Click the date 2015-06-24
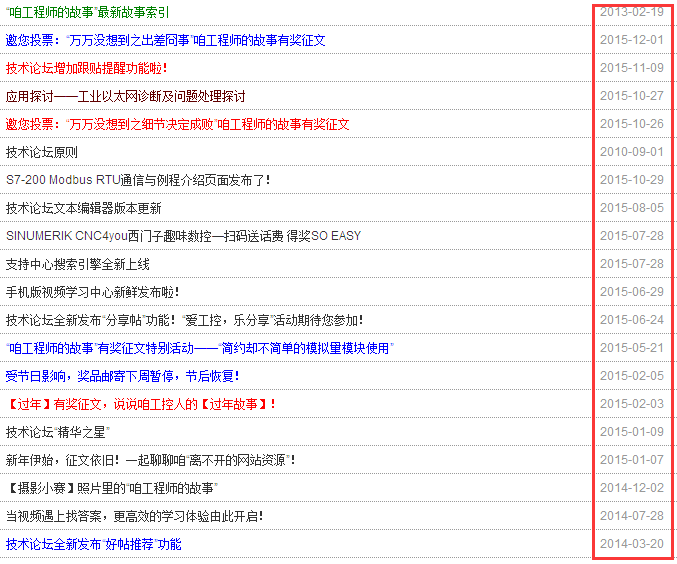677x564 pixels. pos(632,320)
